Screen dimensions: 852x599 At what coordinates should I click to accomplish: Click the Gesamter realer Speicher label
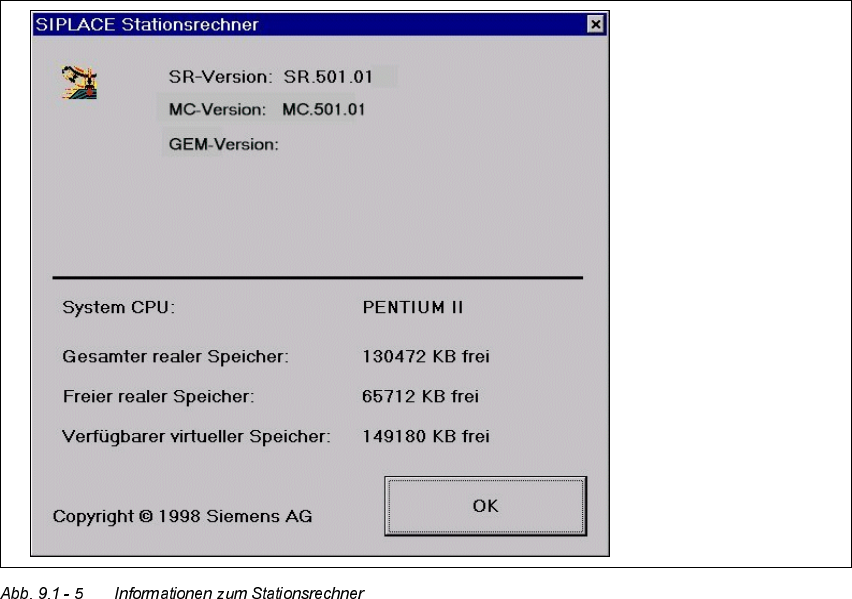point(176,357)
